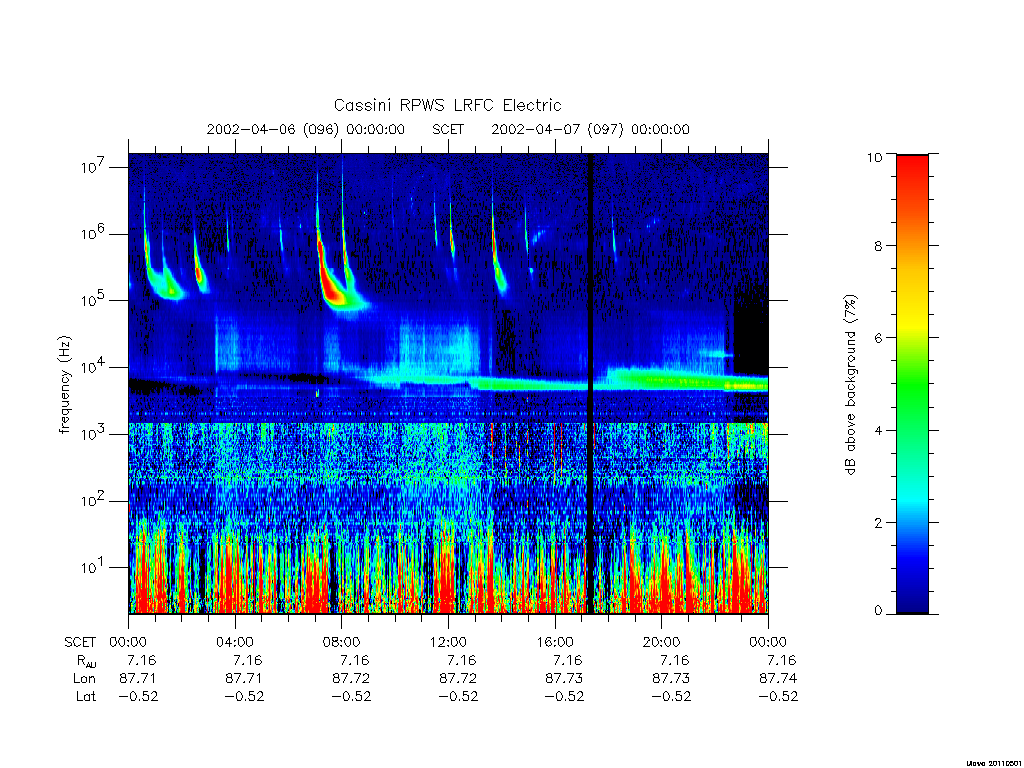Click the rainbow dB color bar

pos(912,384)
